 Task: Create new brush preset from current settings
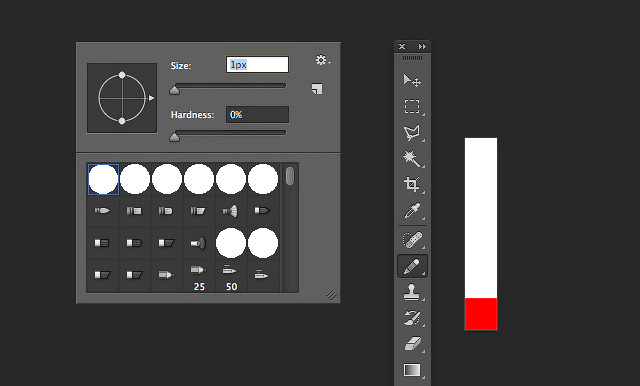[x=317, y=89]
